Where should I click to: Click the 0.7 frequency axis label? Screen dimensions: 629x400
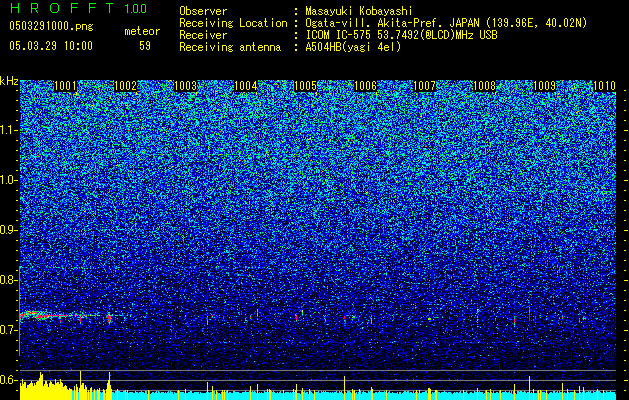pos(9,330)
